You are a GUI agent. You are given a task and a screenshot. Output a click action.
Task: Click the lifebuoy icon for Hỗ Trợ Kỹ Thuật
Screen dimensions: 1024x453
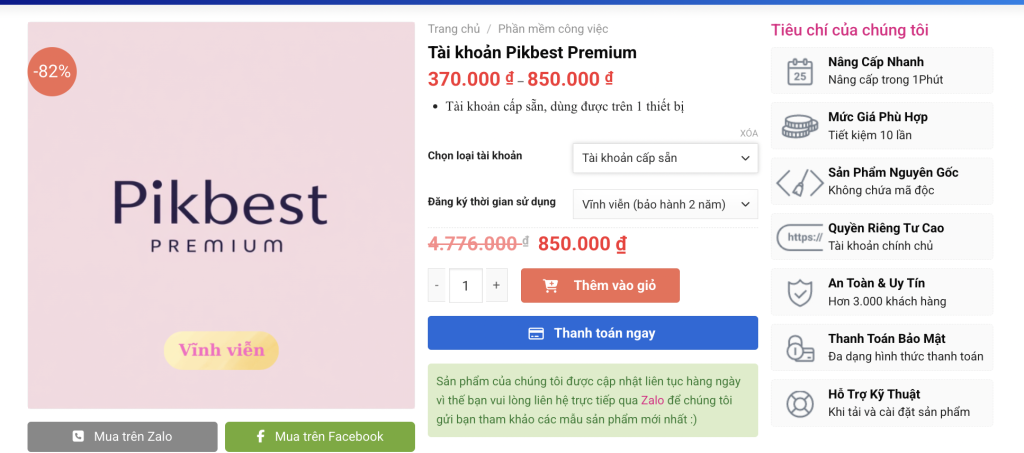click(x=799, y=403)
